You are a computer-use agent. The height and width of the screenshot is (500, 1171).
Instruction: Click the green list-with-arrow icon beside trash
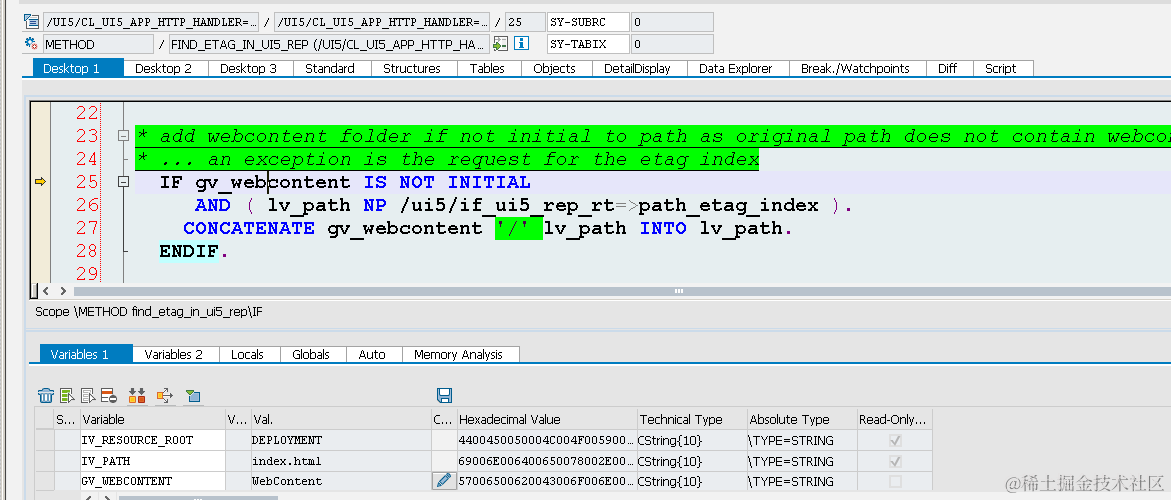(x=66, y=396)
